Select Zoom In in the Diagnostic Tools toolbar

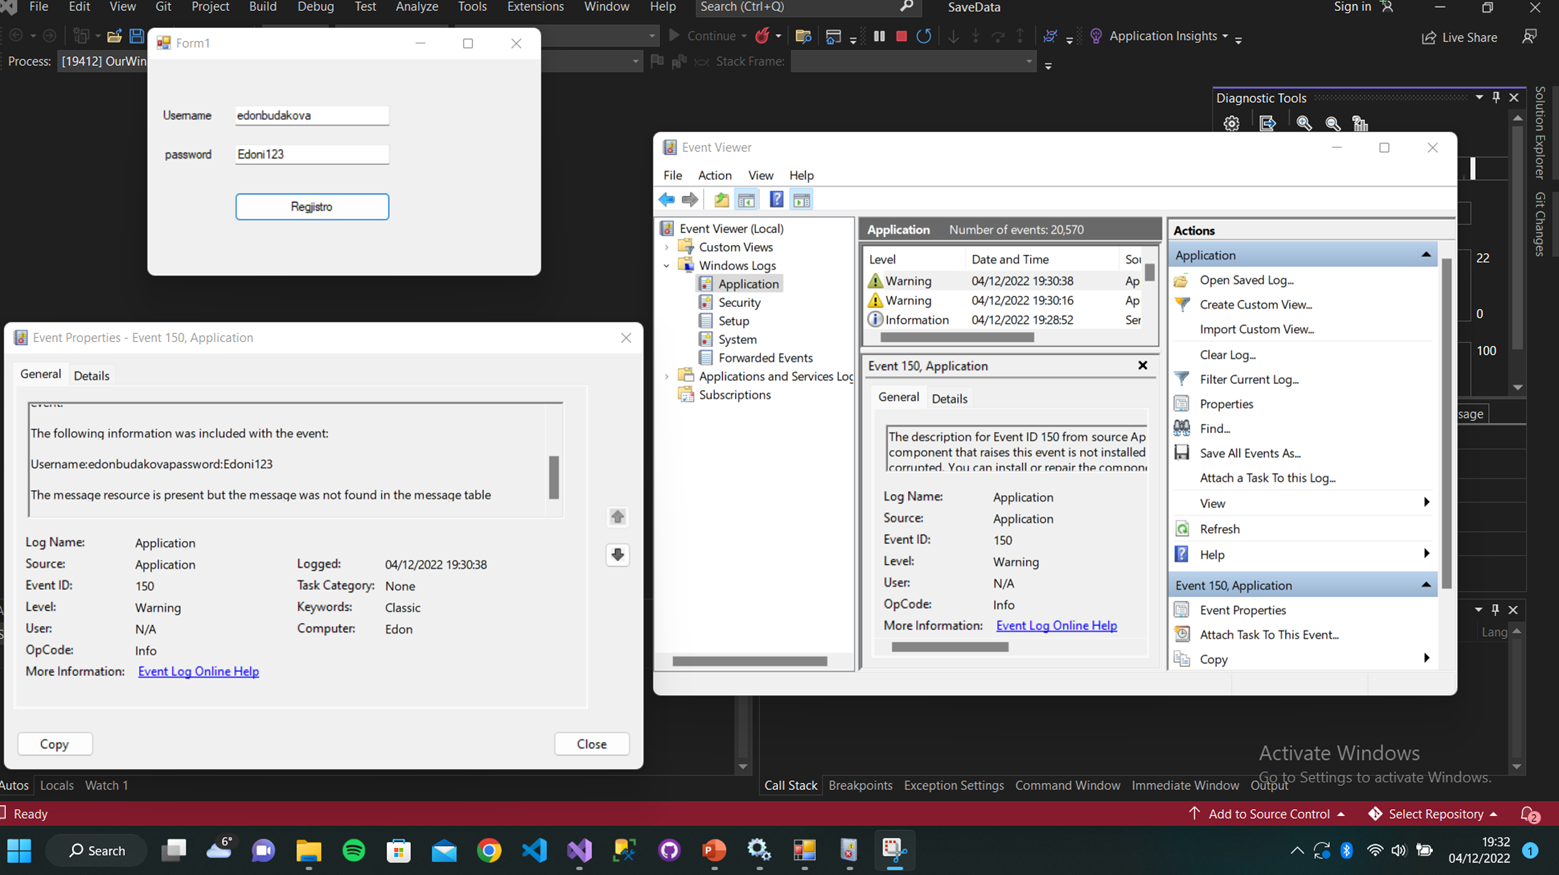point(1305,123)
